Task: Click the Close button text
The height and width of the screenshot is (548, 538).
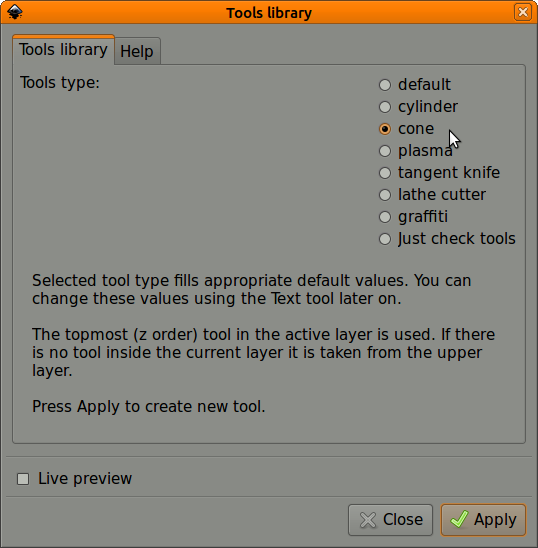Action: [x=403, y=519]
